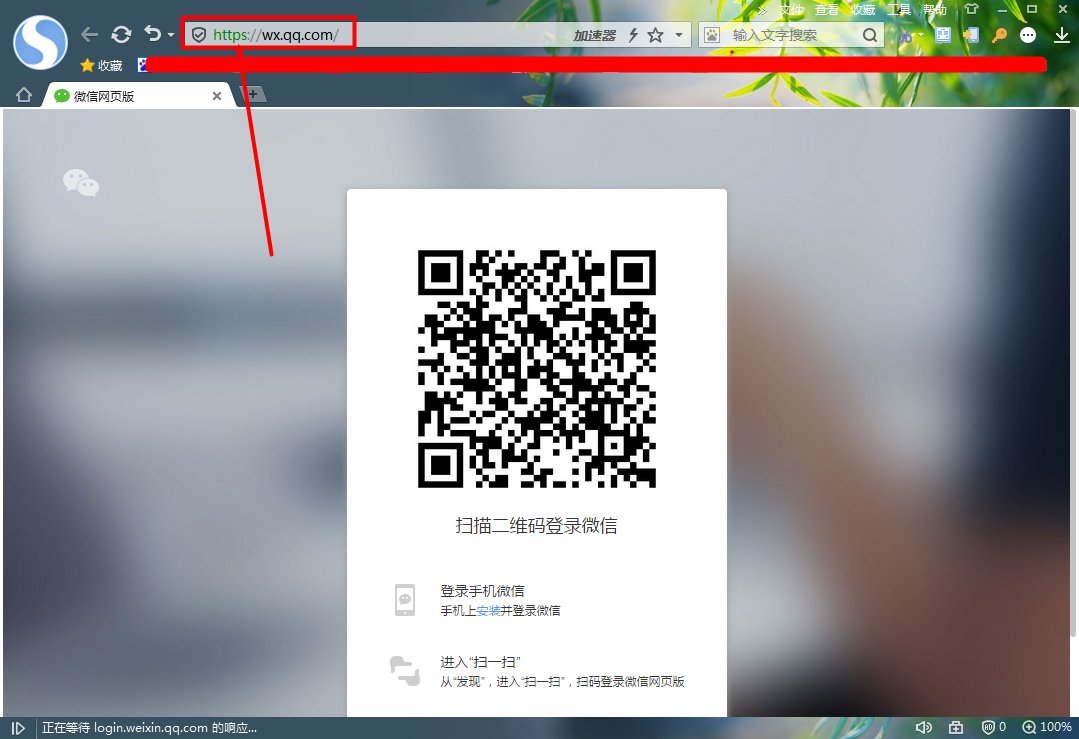The width and height of the screenshot is (1079, 739).
Task: Open the 工具 menu
Action: pyautogui.click(x=899, y=10)
